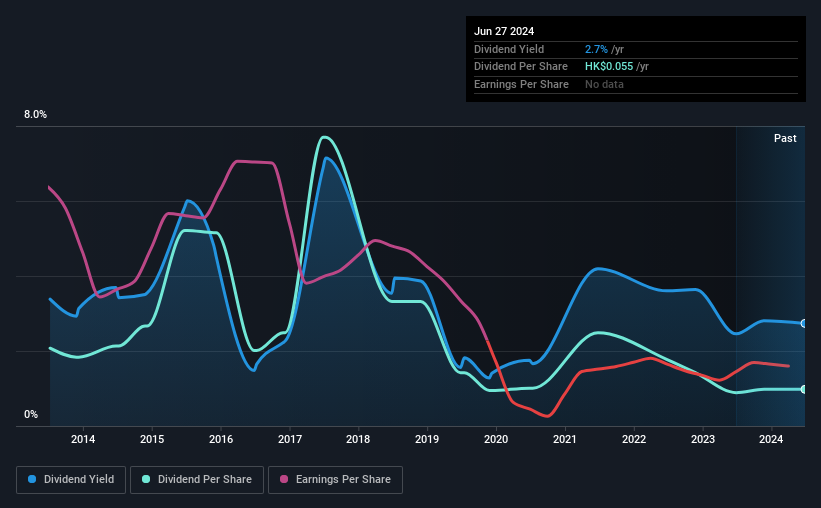
Task: Click the 2021 x-axis label
Action: pos(565,439)
